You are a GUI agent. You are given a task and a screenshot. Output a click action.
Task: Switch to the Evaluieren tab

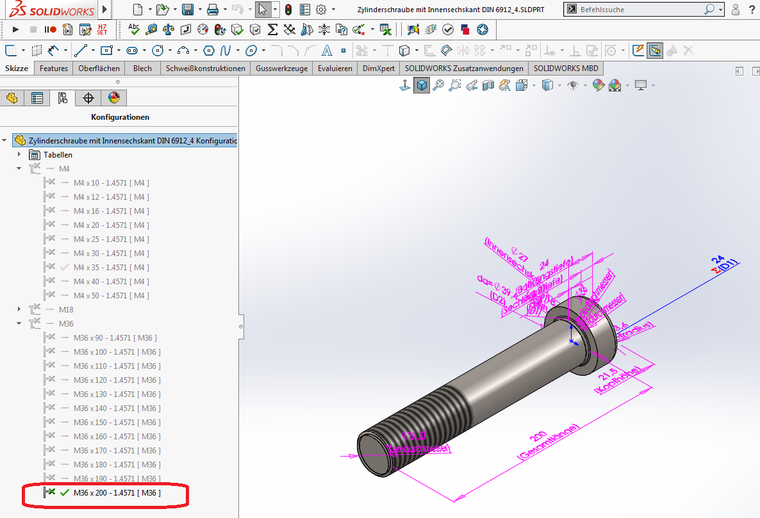point(335,68)
